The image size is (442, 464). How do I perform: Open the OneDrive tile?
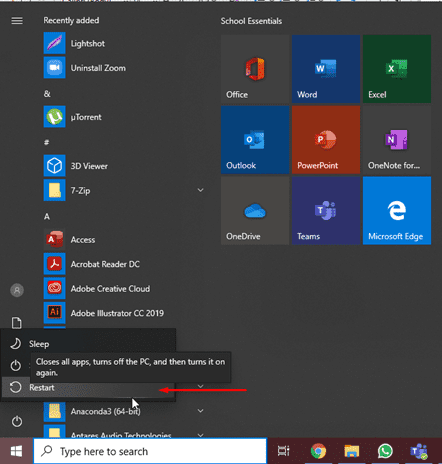(x=255, y=211)
